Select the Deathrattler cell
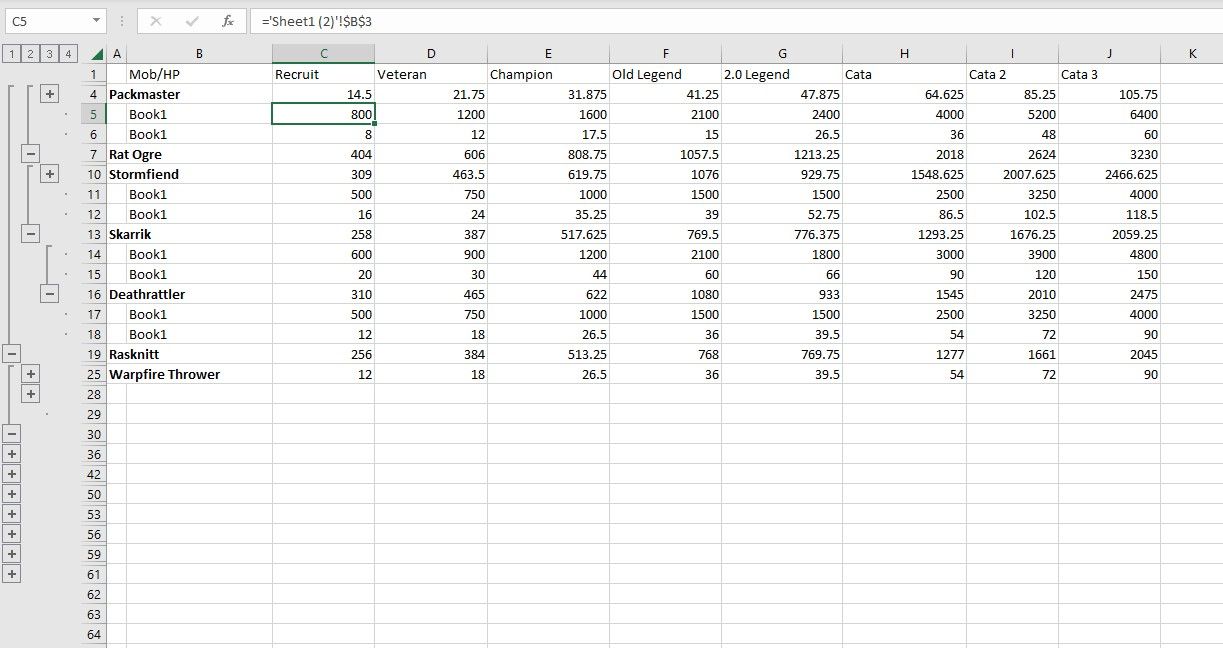This screenshot has width=1223, height=648. [x=147, y=294]
